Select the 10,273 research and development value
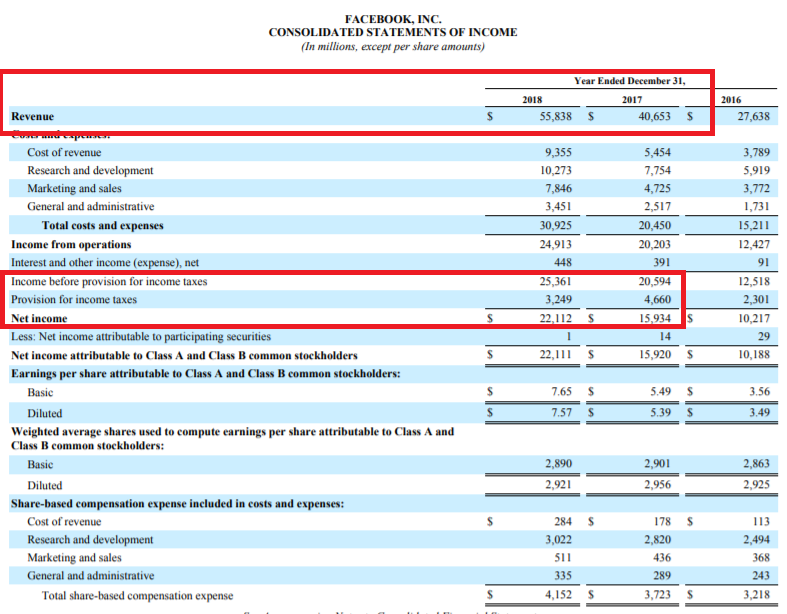 point(556,171)
